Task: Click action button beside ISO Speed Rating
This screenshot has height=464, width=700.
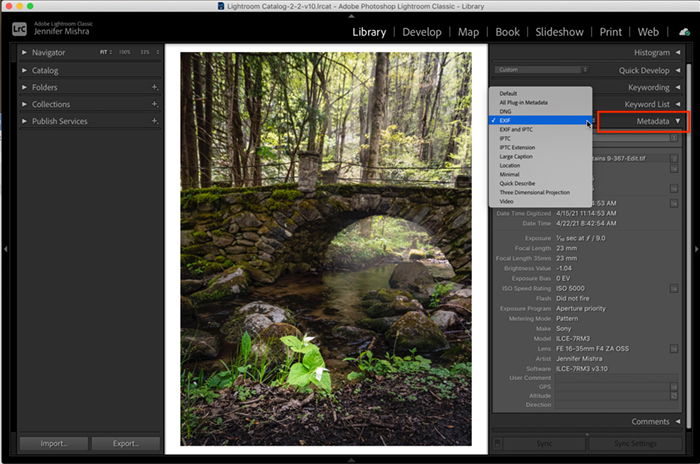Action: pyautogui.click(x=674, y=288)
